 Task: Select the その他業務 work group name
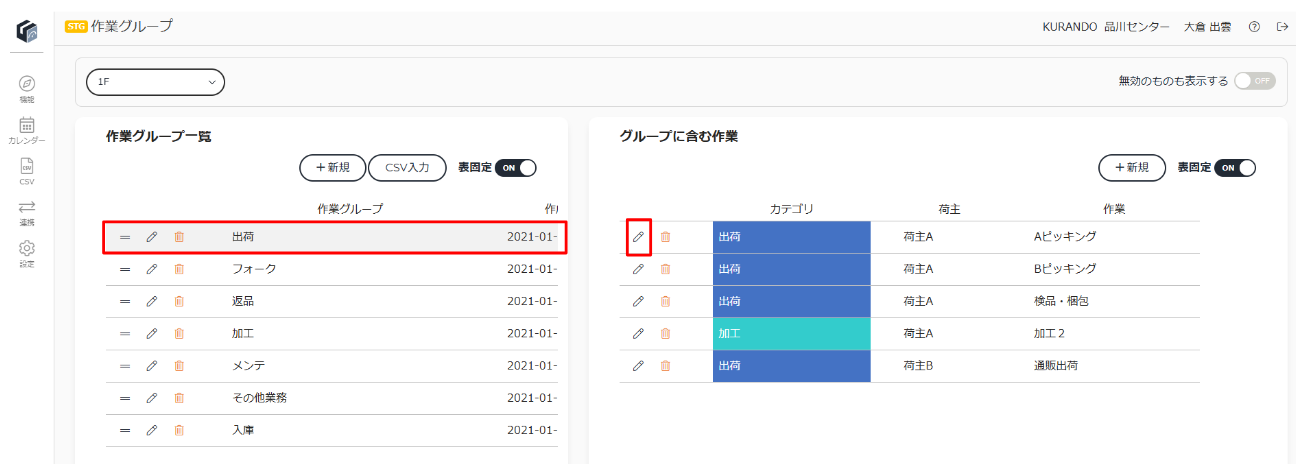click(x=260, y=398)
